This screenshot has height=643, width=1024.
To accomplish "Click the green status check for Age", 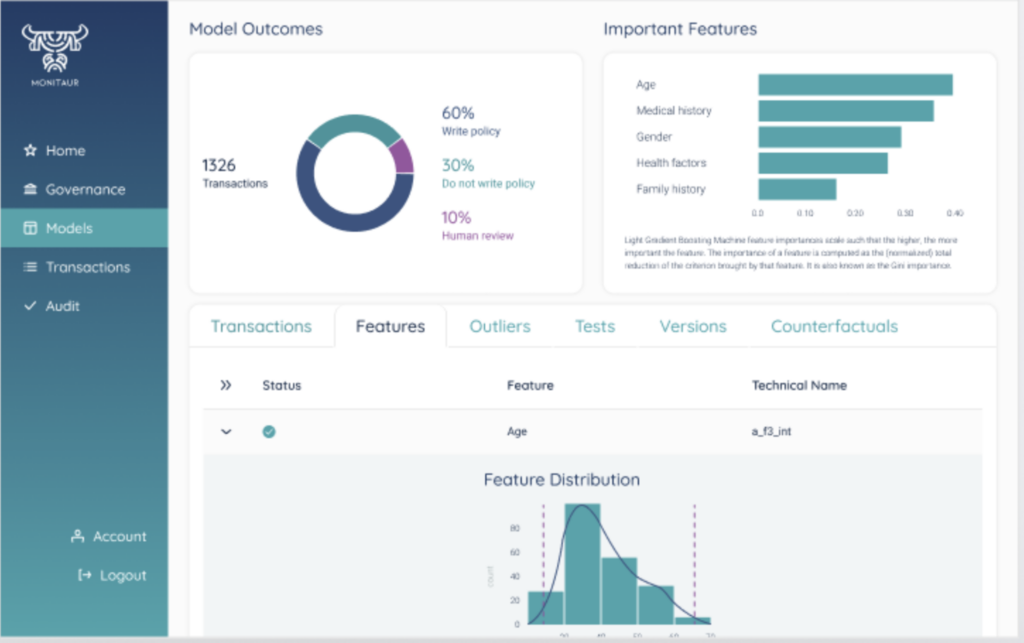I will point(268,431).
